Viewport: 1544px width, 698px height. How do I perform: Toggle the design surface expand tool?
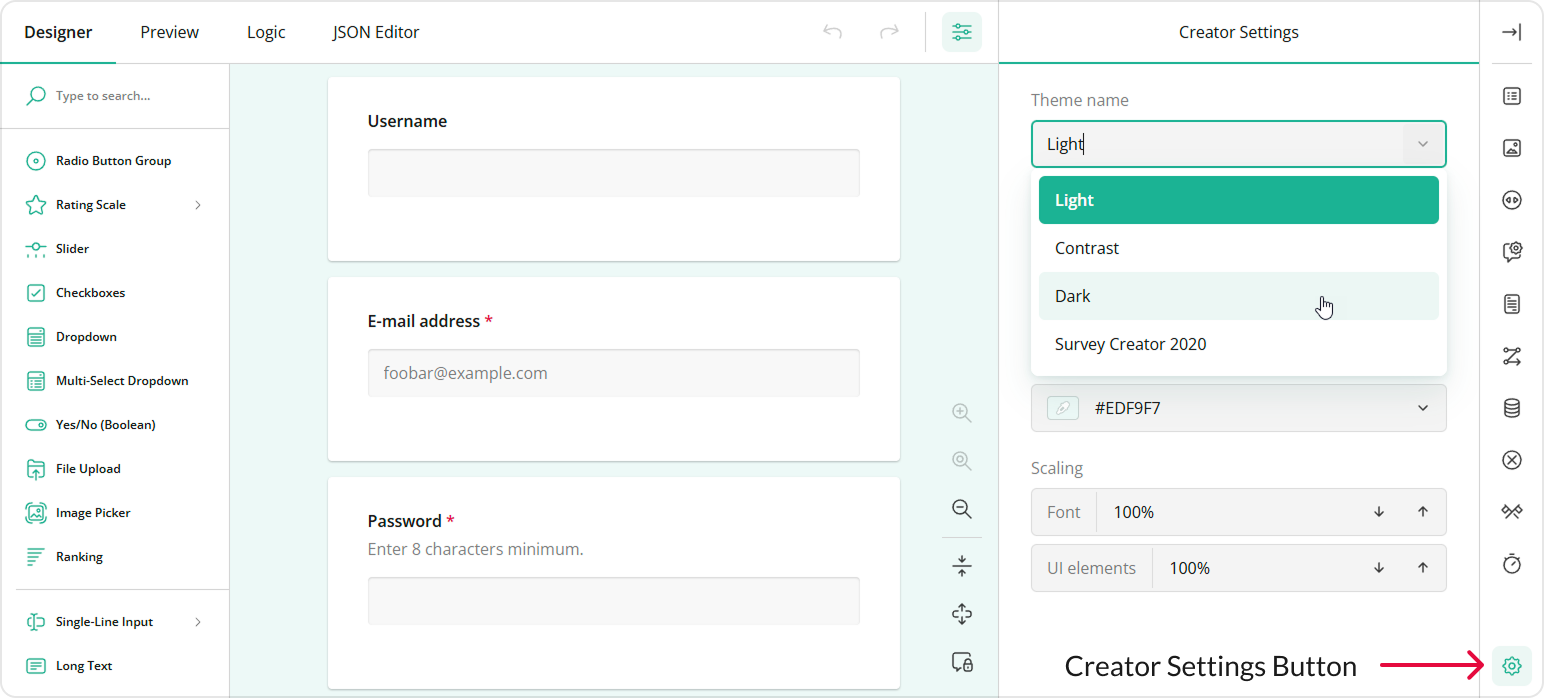point(961,614)
